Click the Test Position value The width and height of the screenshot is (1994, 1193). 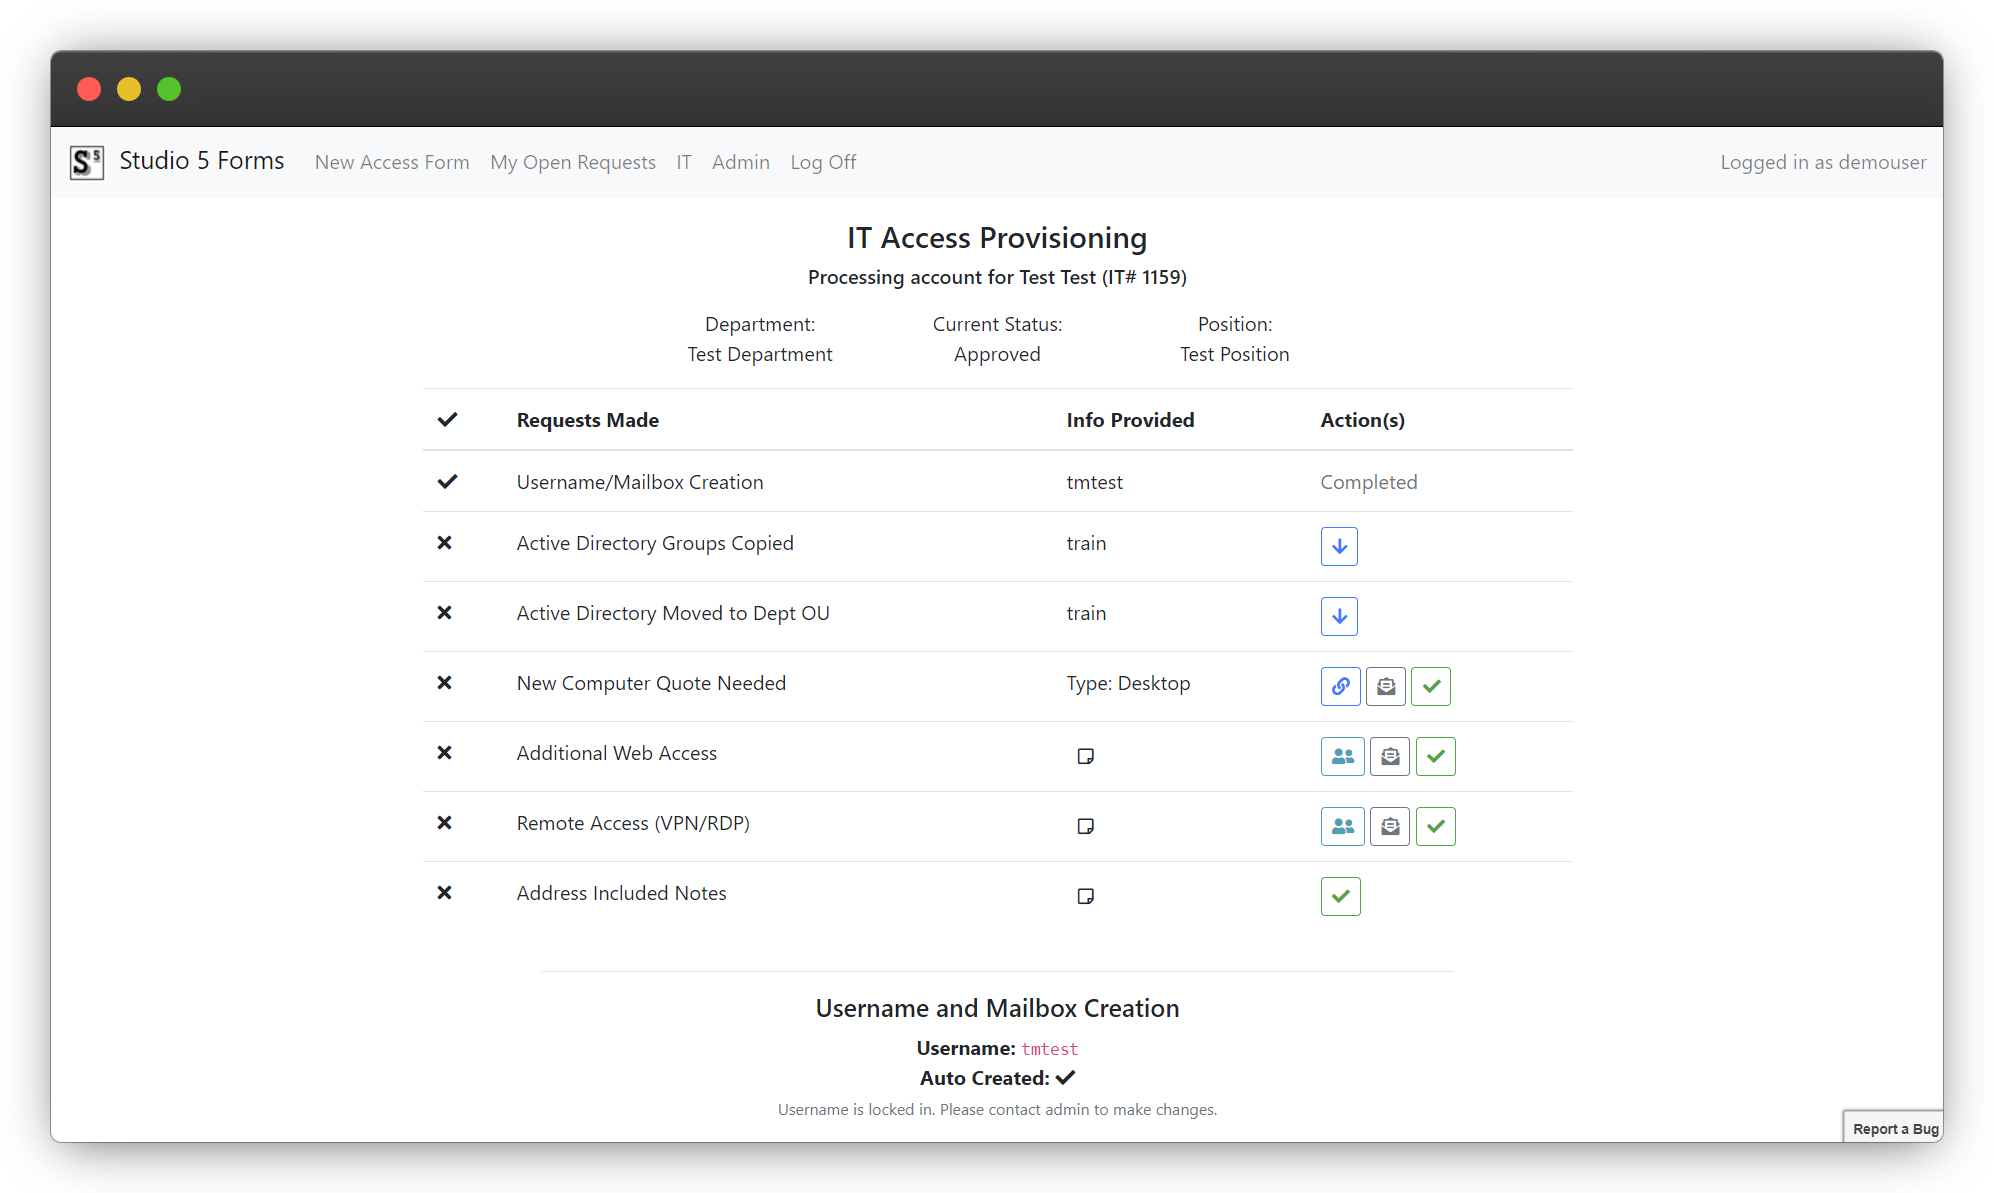[1235, 354]
